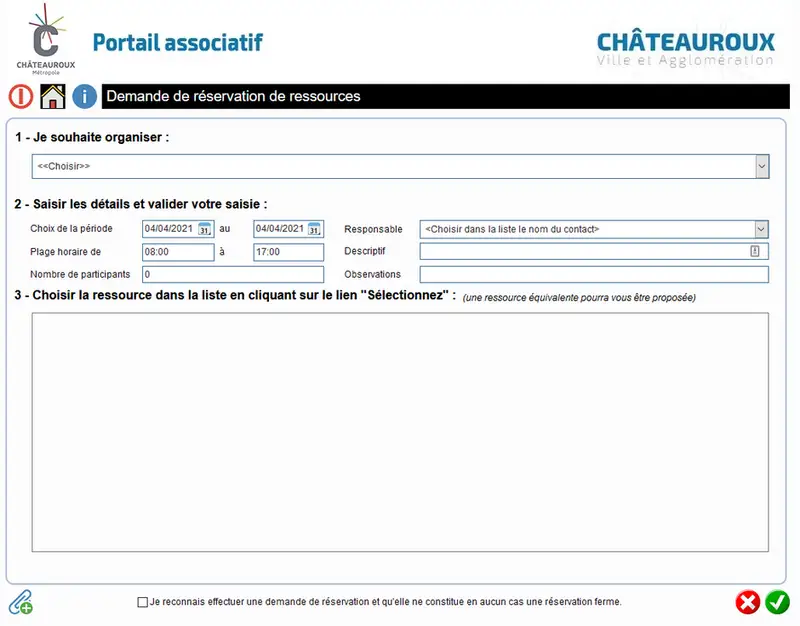Click into the Observations text field
The image size is (800, 626).
pyautogui.click(x=594, y=274)
